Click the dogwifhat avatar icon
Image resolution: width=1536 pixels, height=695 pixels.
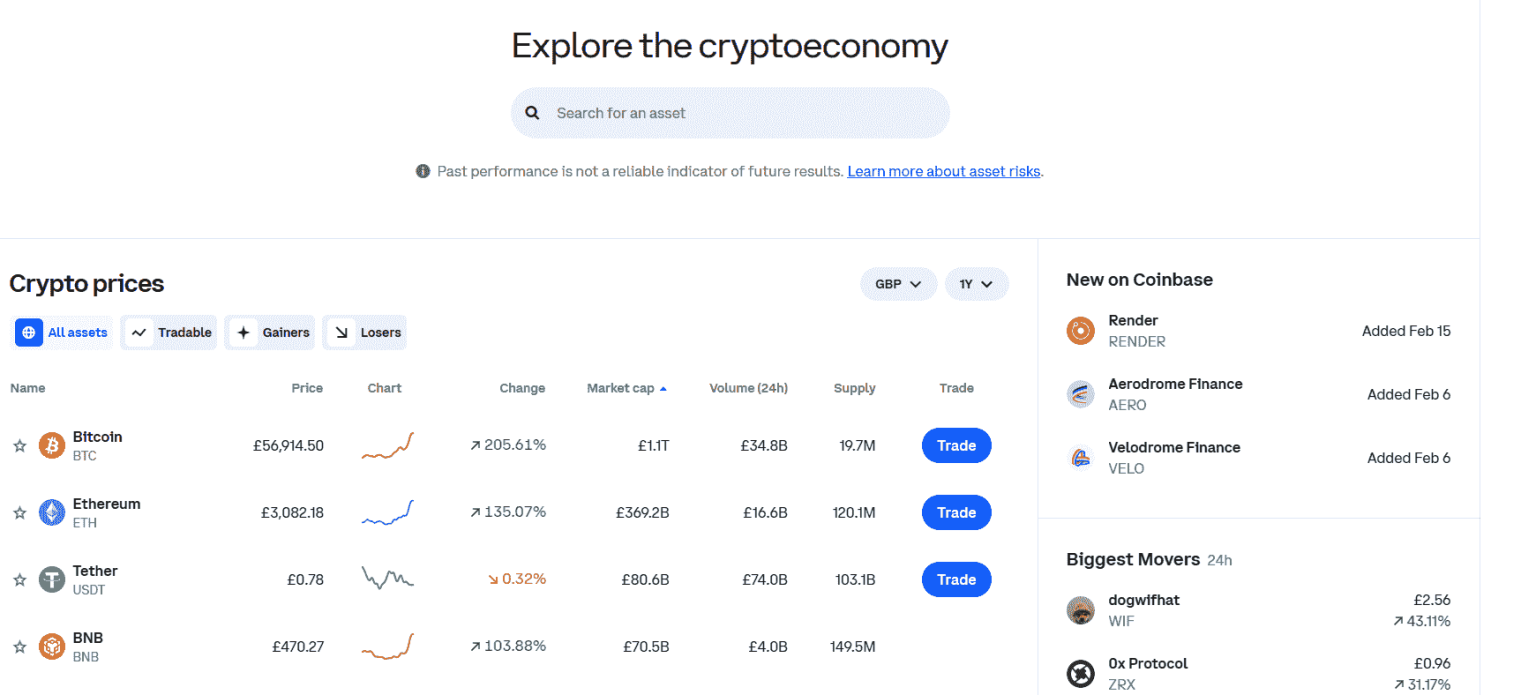pos(1080,610)
